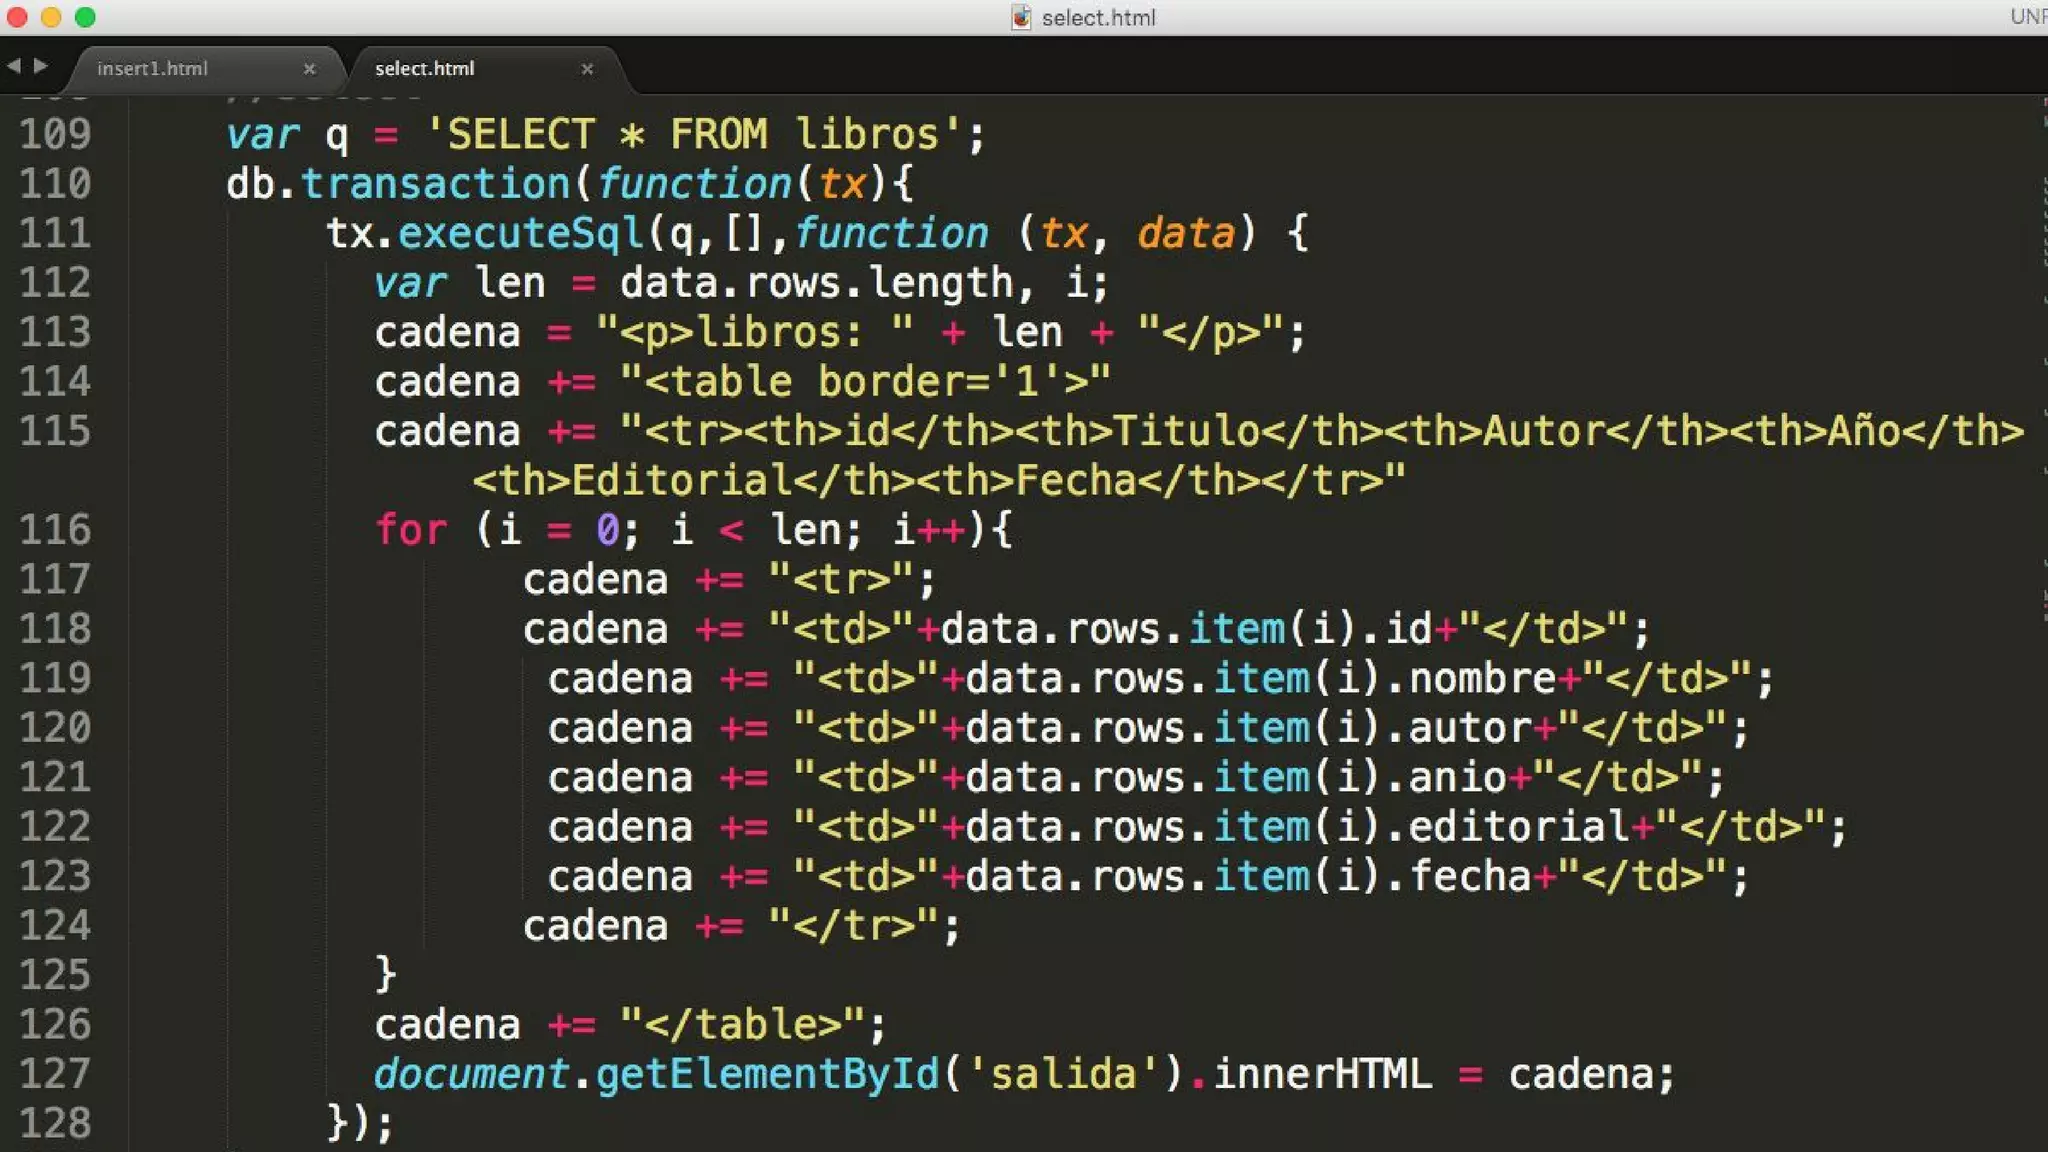Click the 'SELECT * FROM libros' string
2048x1152 pixels.
coord(693,134)
